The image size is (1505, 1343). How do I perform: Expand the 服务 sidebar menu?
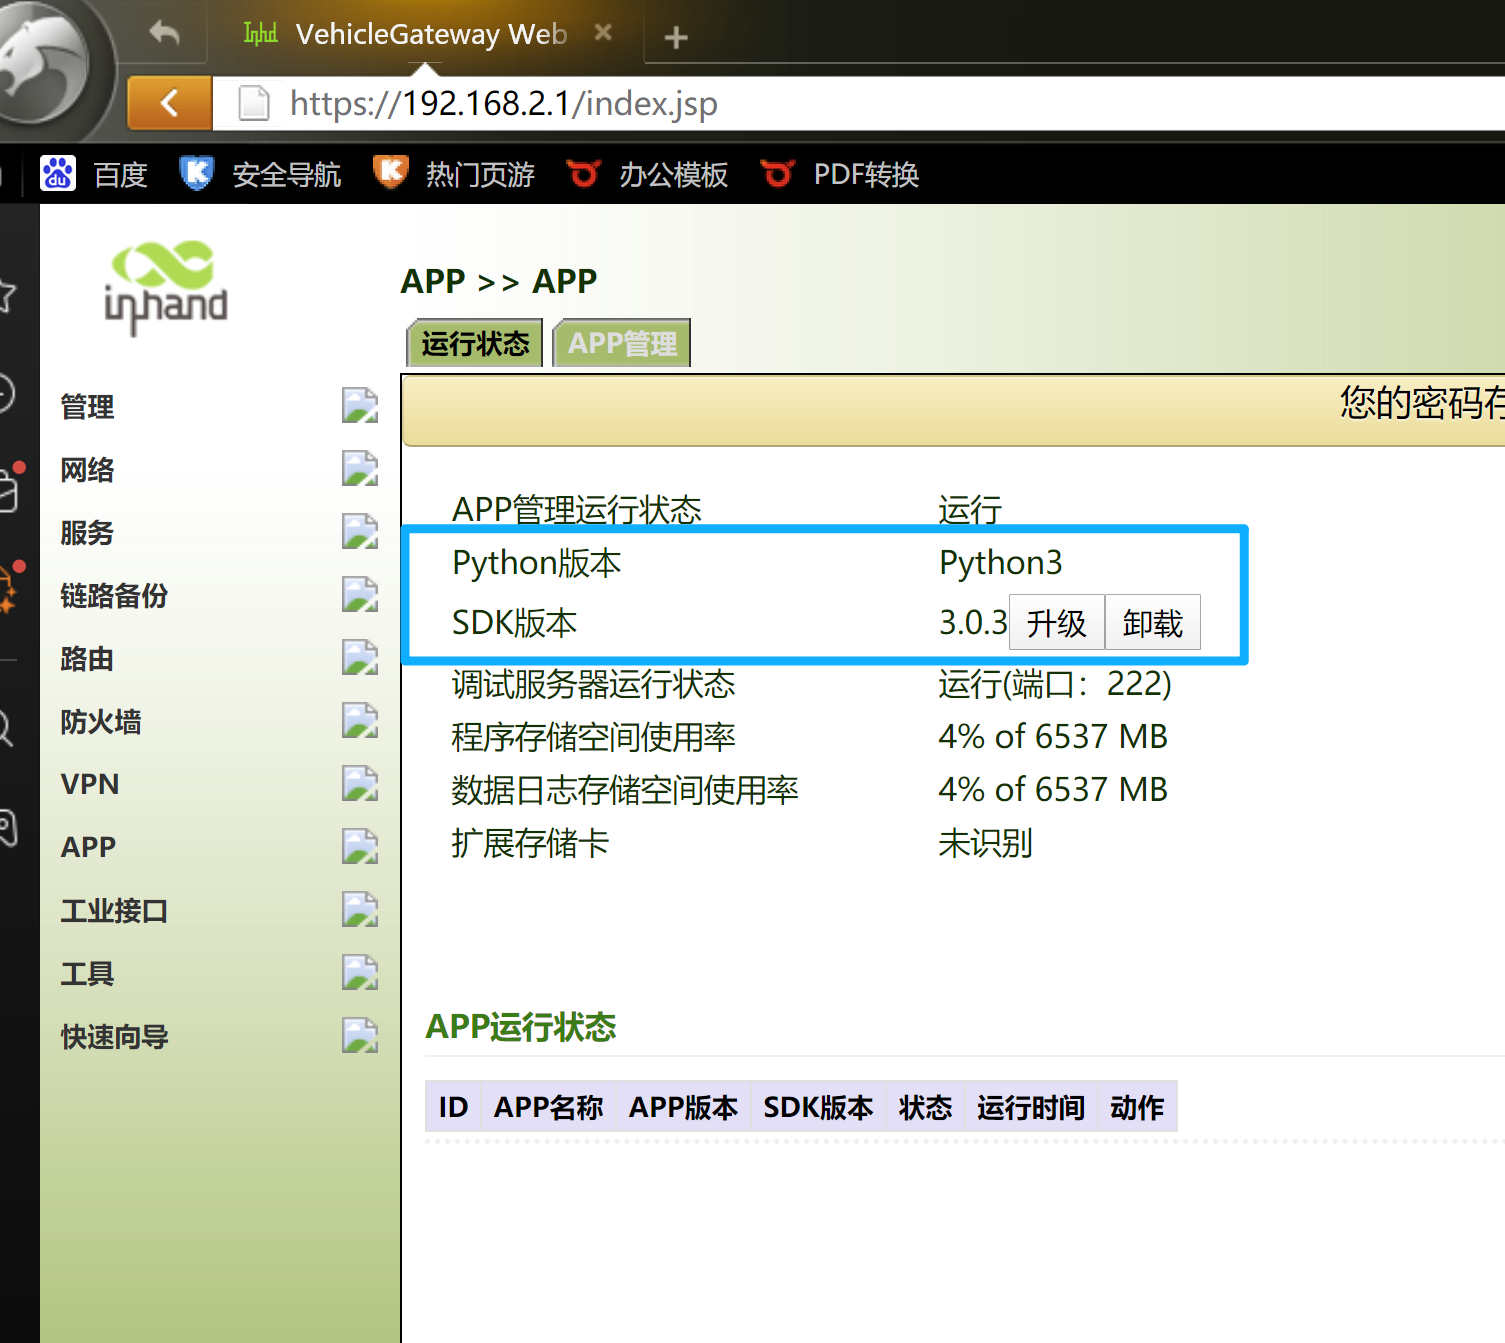click(87, 533)
